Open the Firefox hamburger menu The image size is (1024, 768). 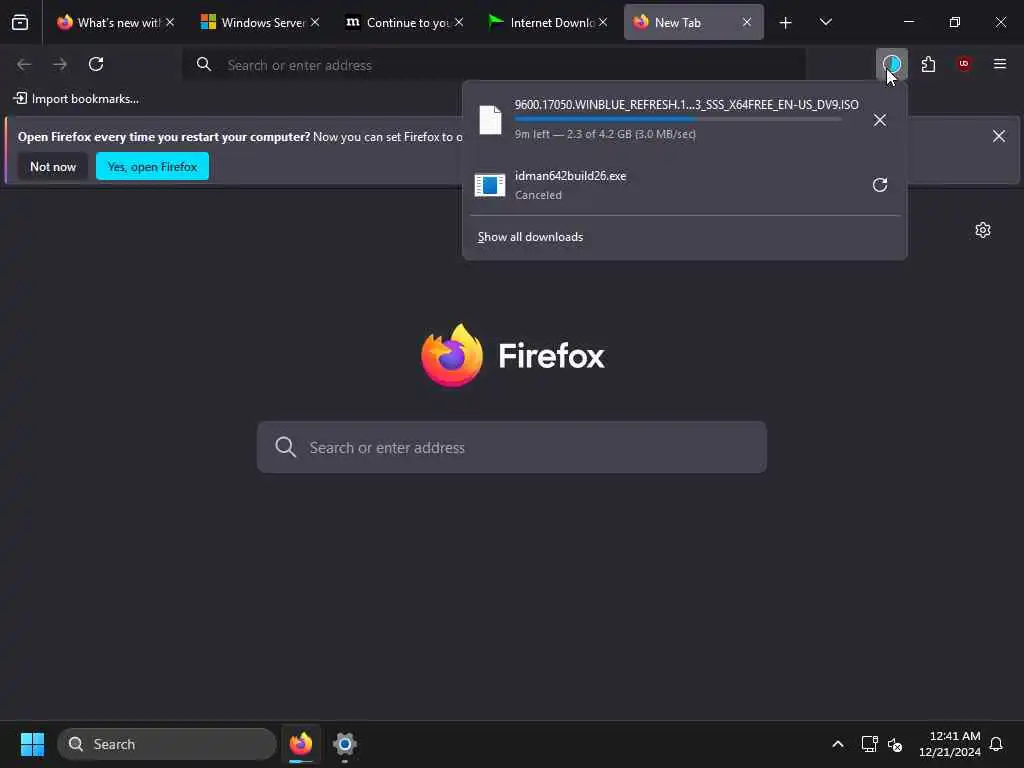[x=1000, y=64]
